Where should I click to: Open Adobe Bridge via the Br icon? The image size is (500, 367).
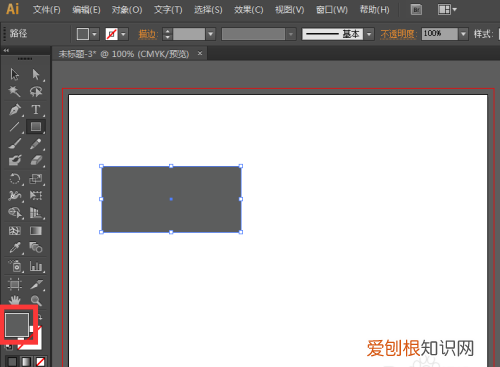[x=416, y=10]
